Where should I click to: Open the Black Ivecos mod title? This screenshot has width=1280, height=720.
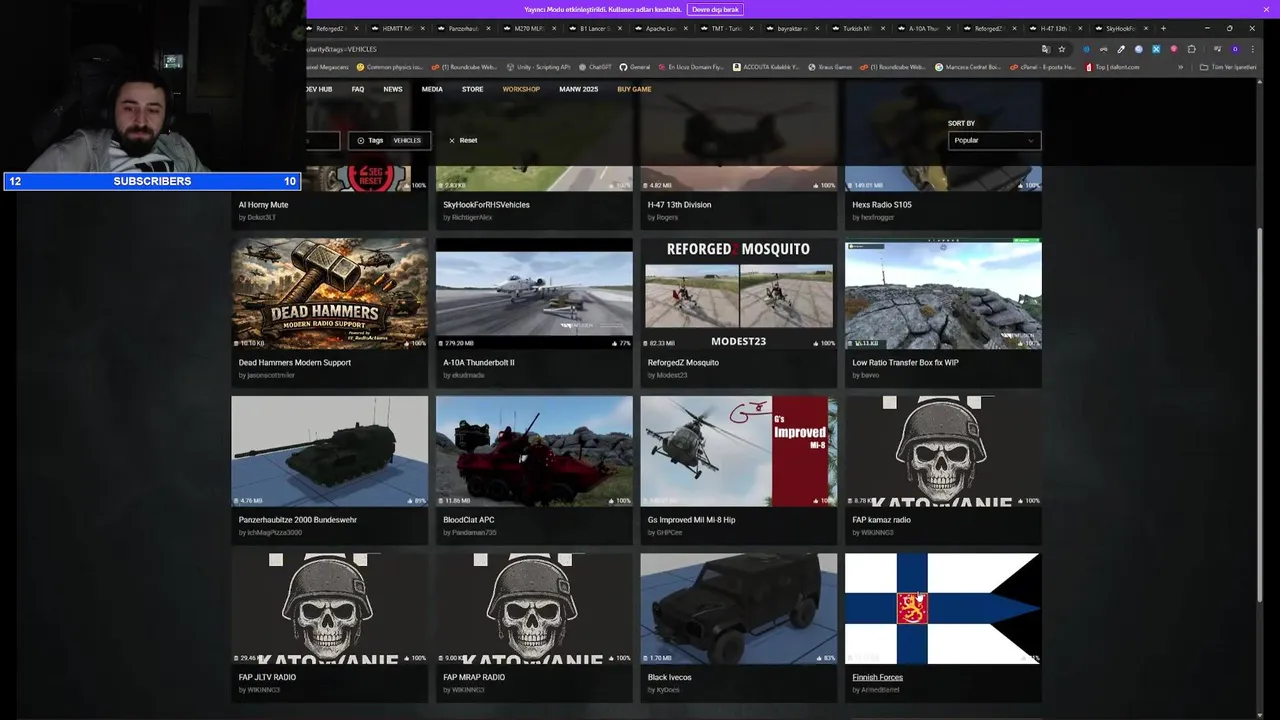click(x=669, y=677)
